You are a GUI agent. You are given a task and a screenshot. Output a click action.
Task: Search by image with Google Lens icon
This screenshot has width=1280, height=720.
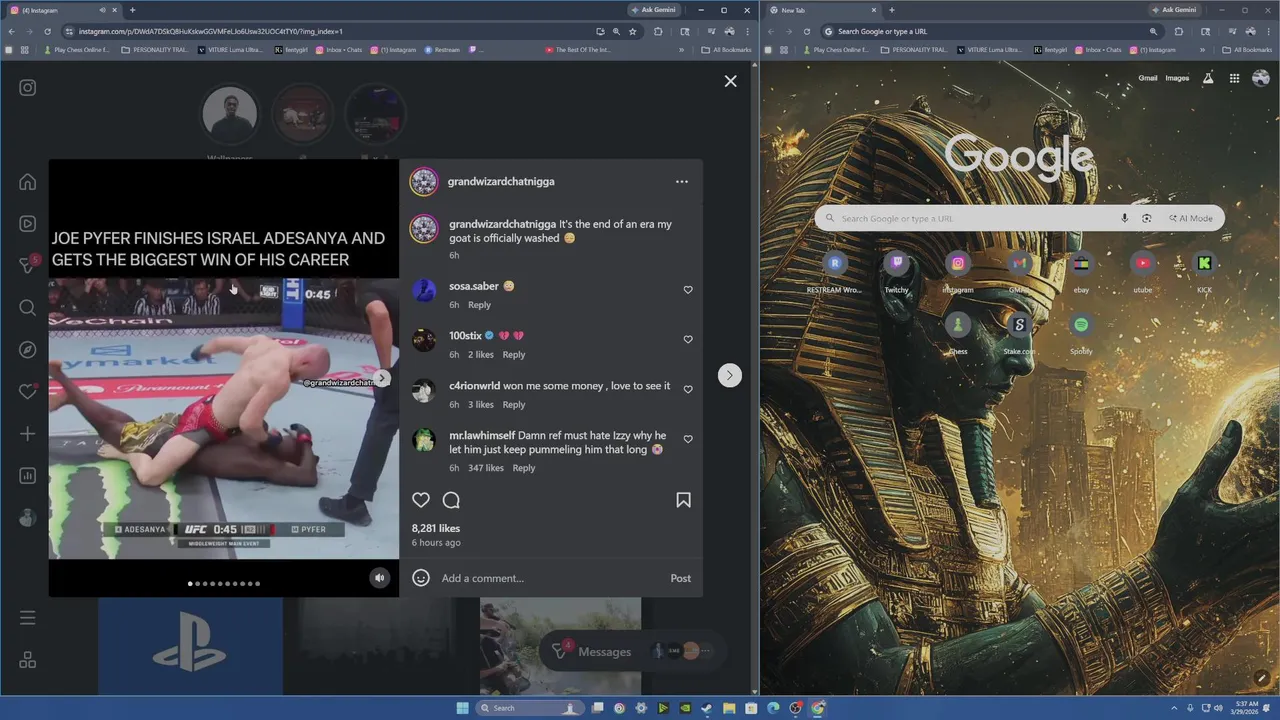[x=1146, y=218]
